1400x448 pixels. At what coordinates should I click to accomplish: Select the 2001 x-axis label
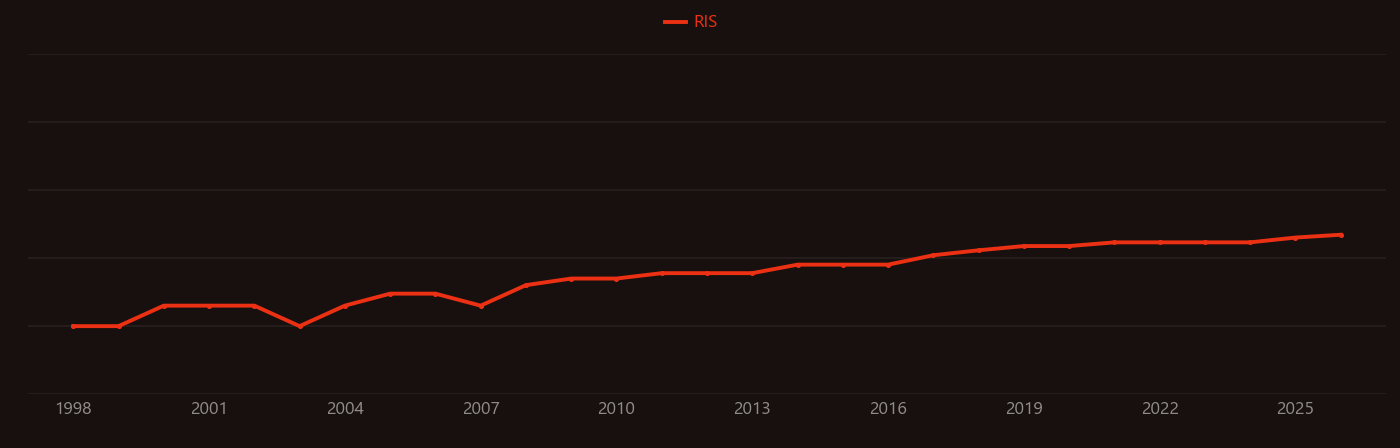[209, 409]
